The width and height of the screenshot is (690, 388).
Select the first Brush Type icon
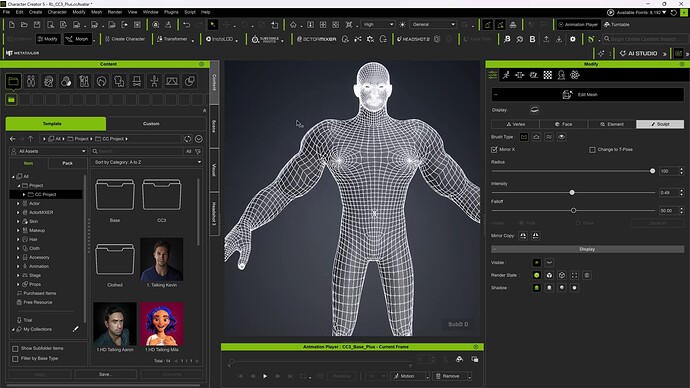pos(524,137)
